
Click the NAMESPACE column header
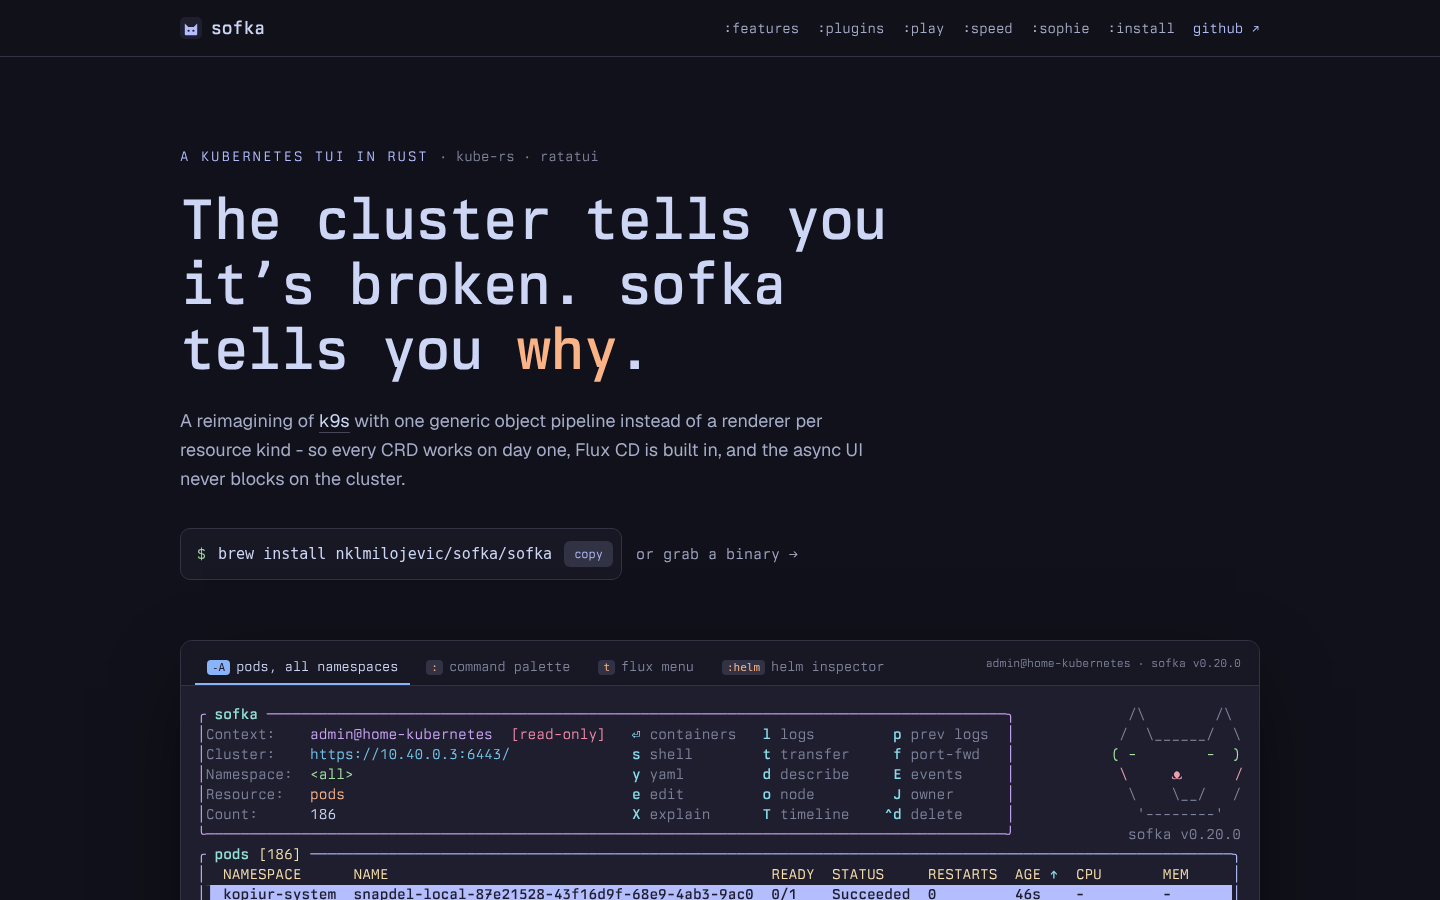tap(262, 874)
